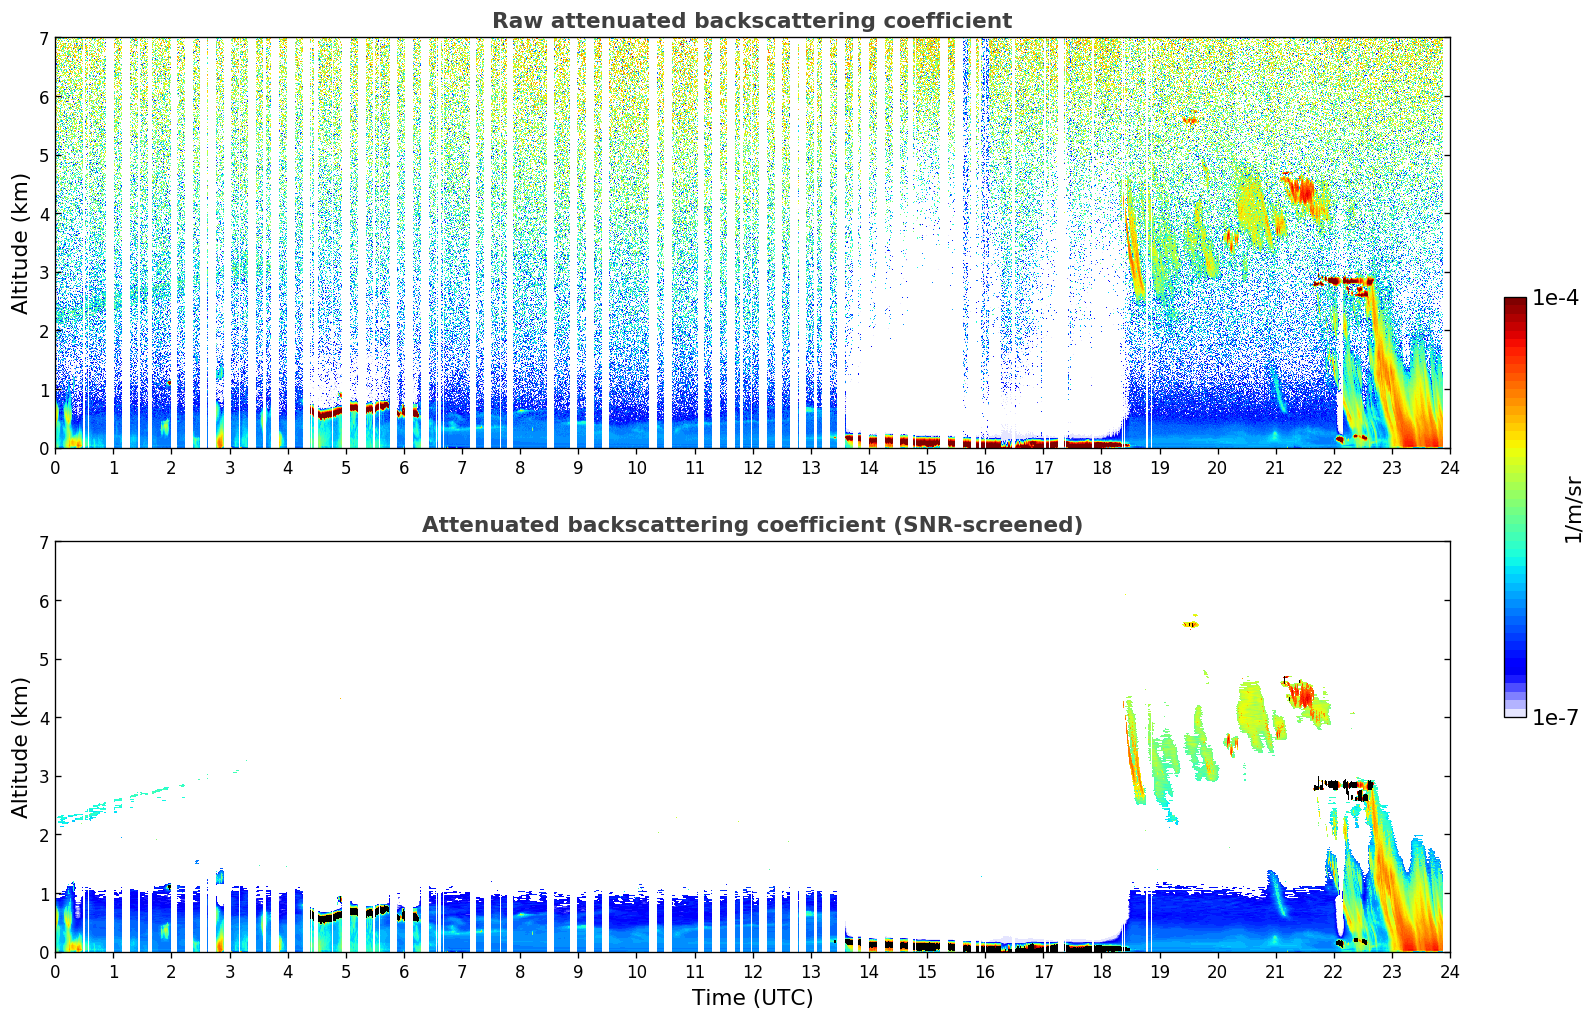Click time tick "24" under the raw plot
The height and width of the screenshot is (1020, 1595).
tap(1449, 467)
